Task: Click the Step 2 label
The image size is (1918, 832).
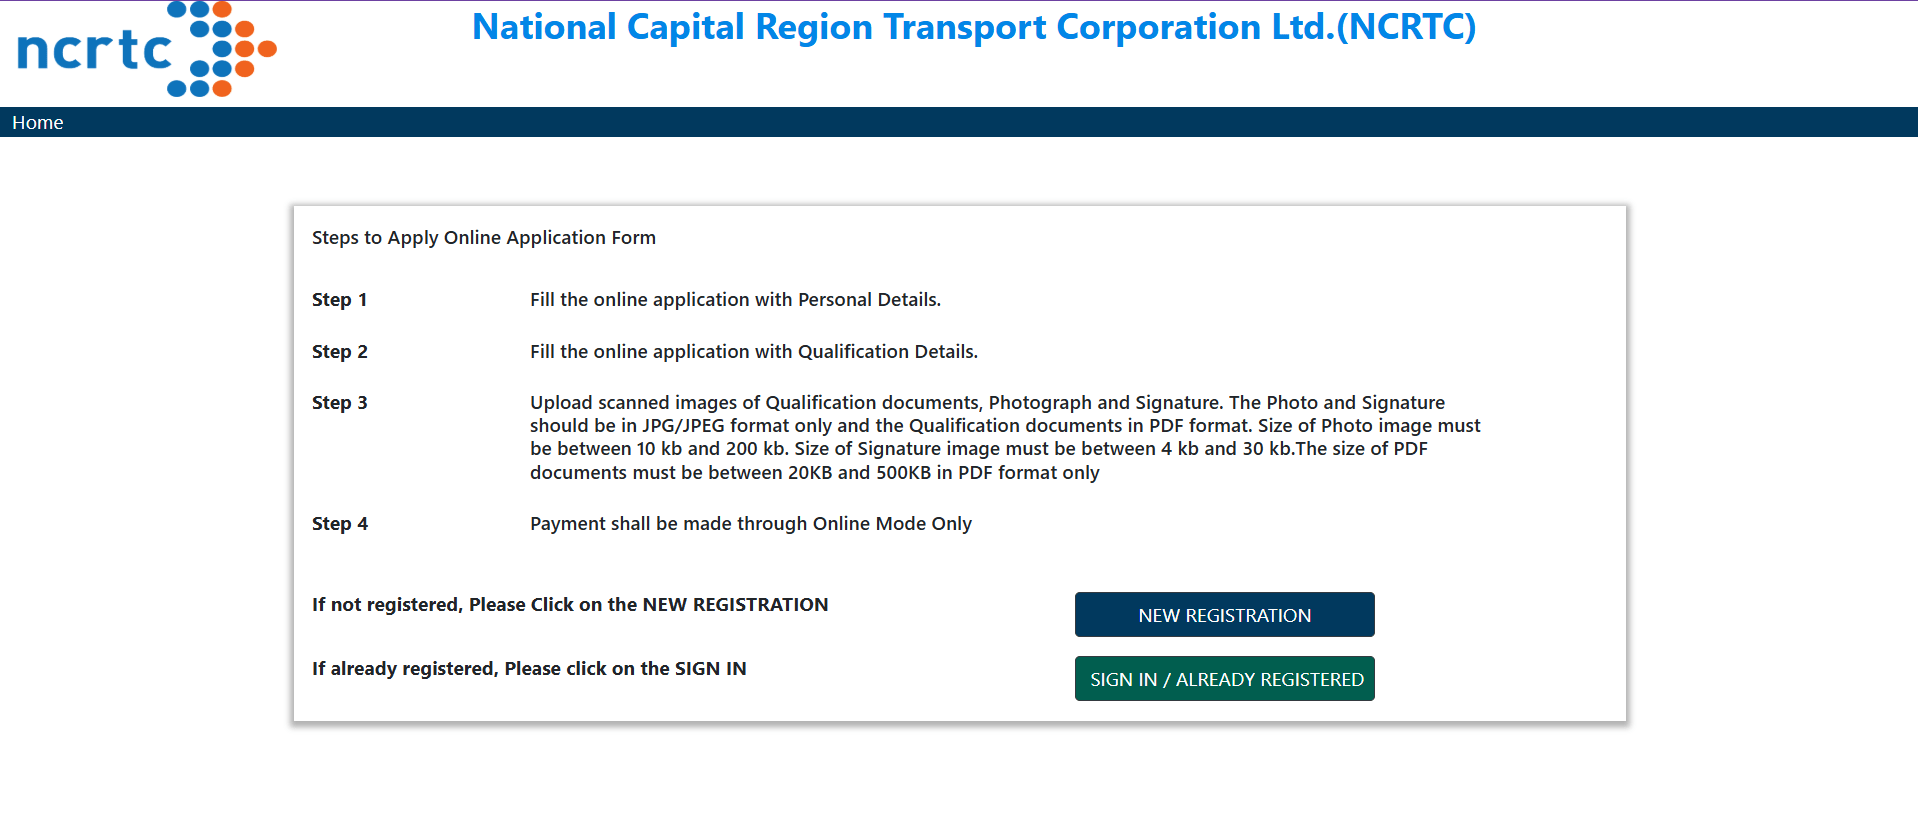Action: [340, 352]
